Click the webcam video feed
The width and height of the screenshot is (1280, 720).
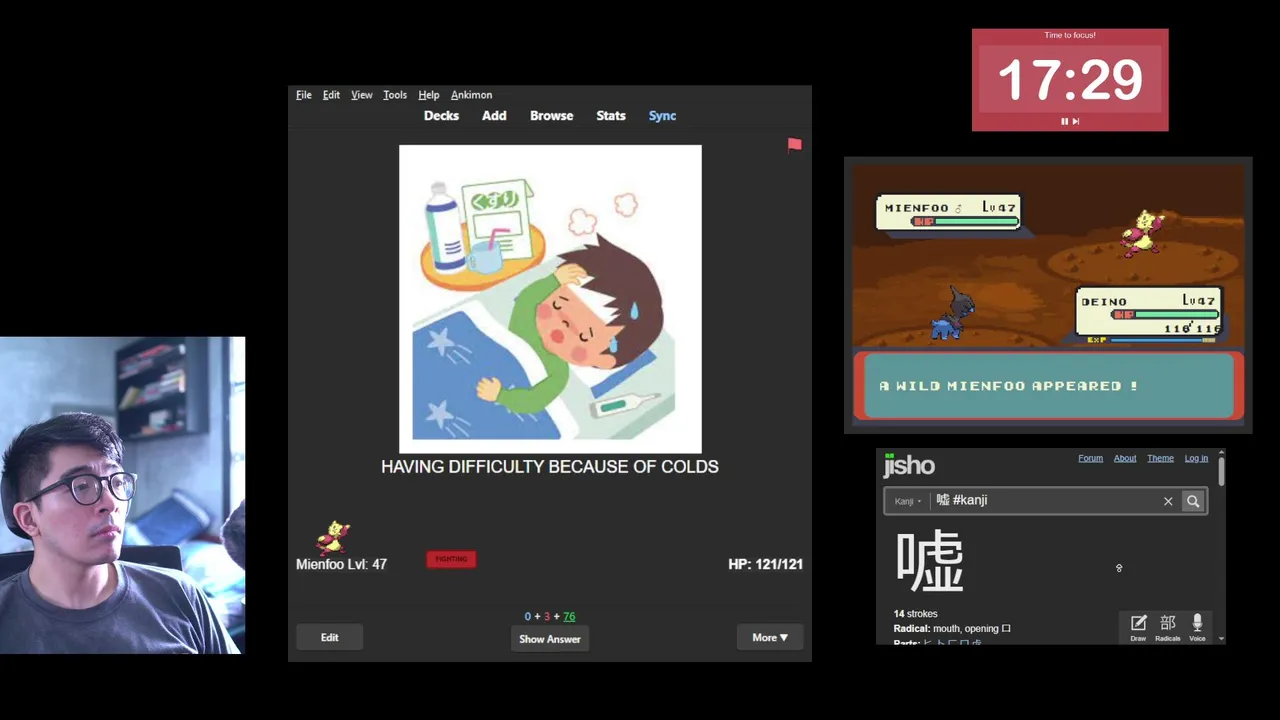coord(122,495)
